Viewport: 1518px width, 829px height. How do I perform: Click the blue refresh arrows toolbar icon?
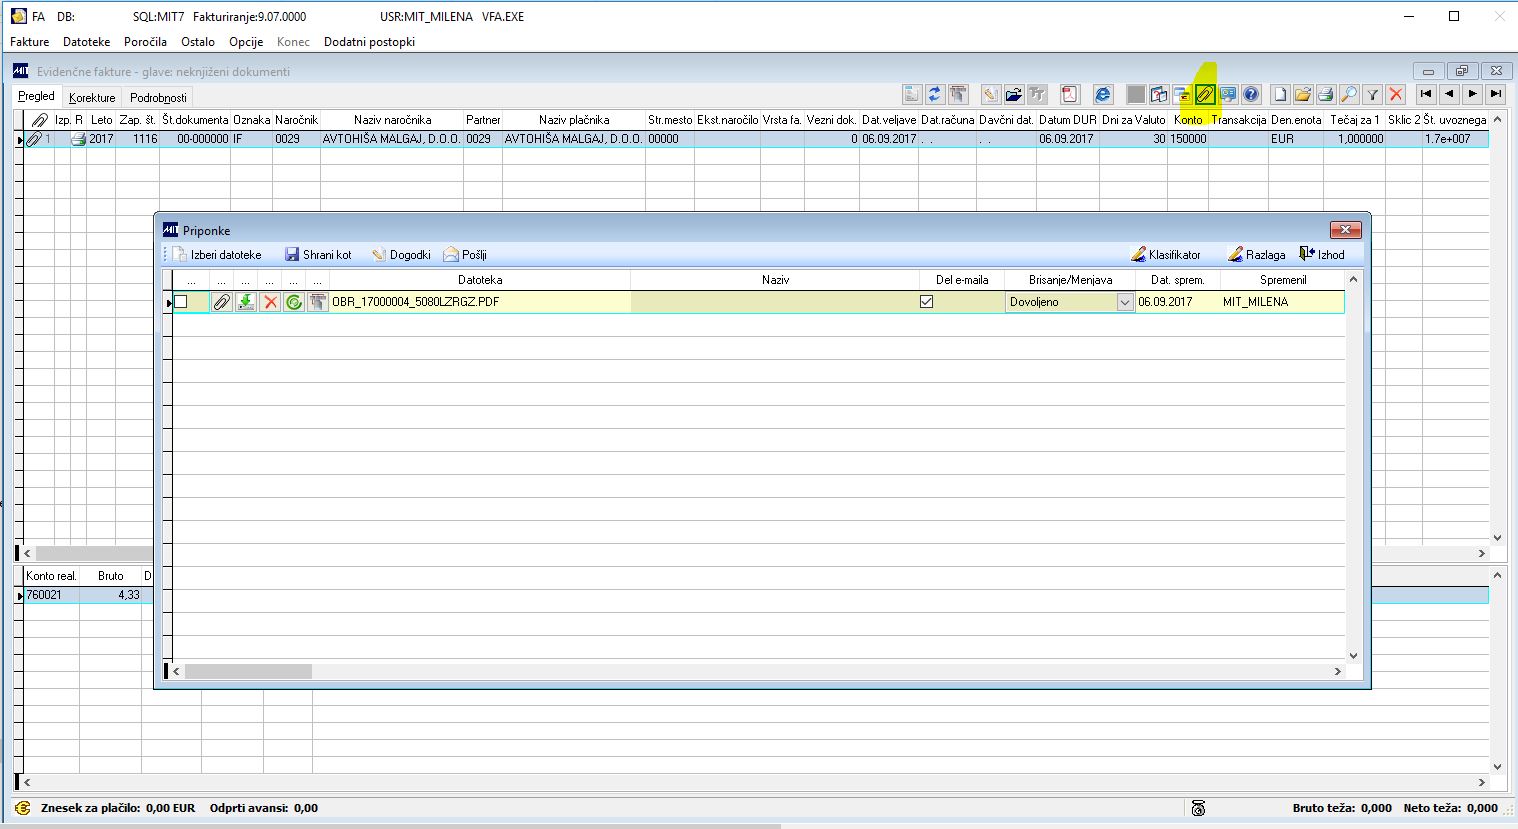tap(935, 95)
